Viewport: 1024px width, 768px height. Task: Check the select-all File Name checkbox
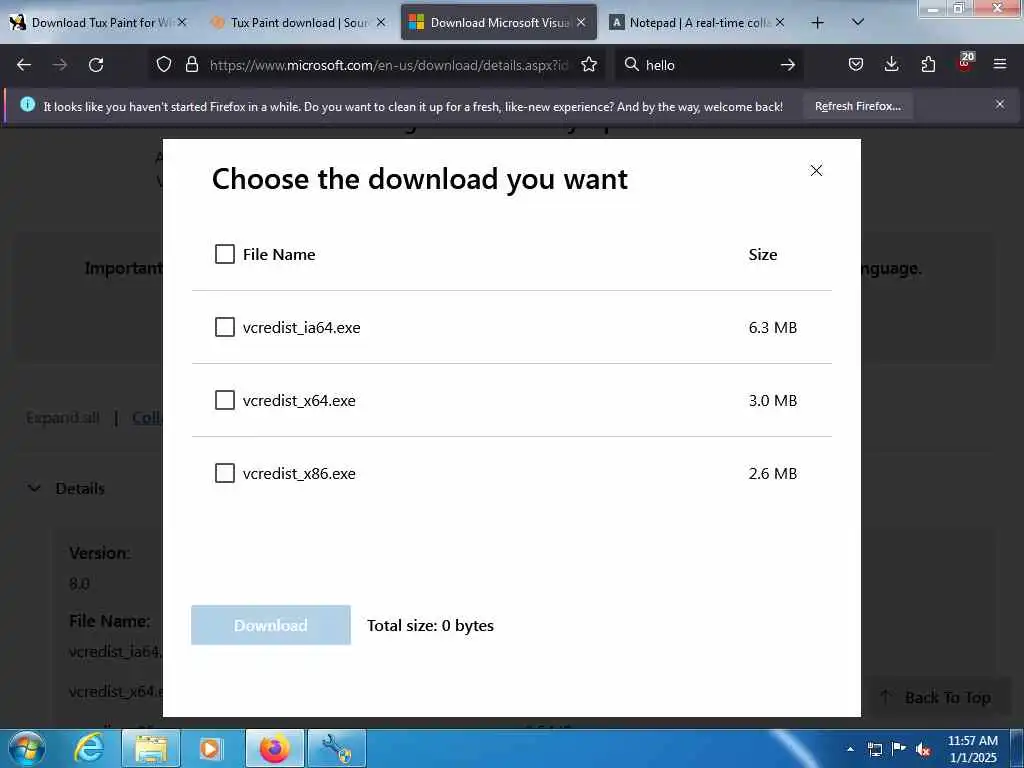225,254
